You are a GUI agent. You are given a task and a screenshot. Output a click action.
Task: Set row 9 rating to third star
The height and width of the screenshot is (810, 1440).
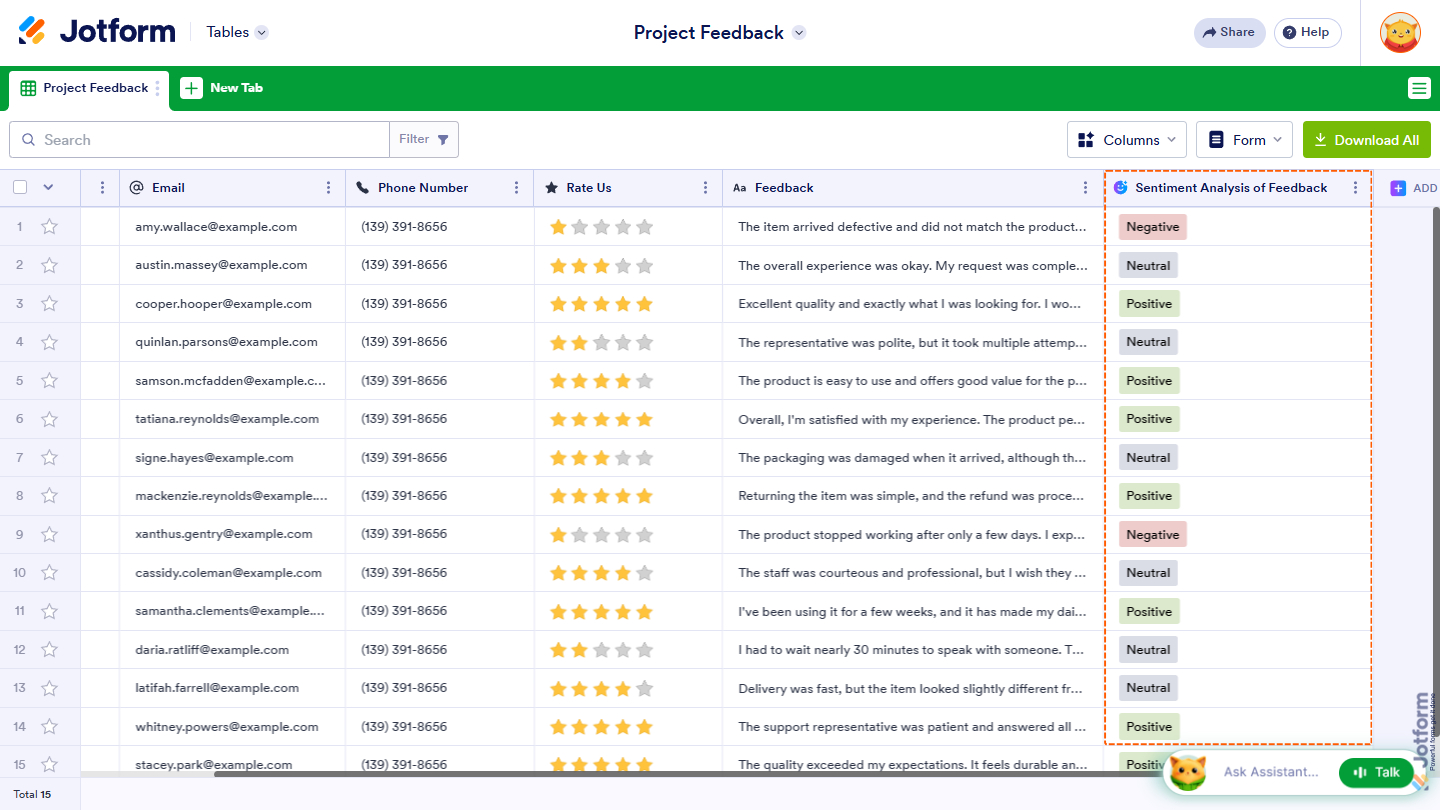click(x=601, y=534)
